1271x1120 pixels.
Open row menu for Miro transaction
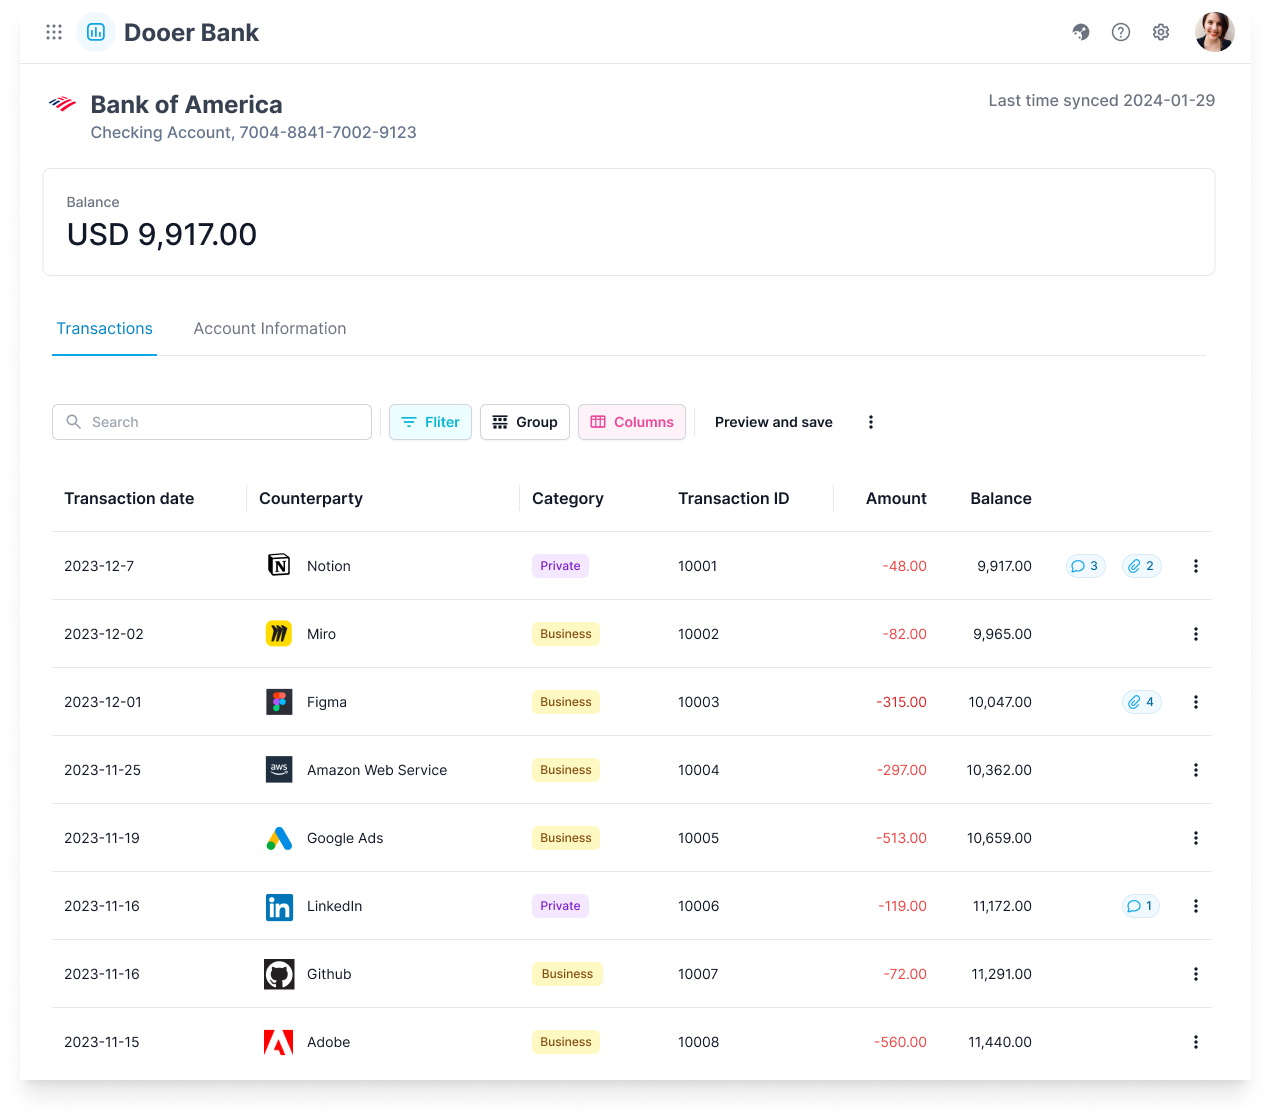pos(1196,634)
